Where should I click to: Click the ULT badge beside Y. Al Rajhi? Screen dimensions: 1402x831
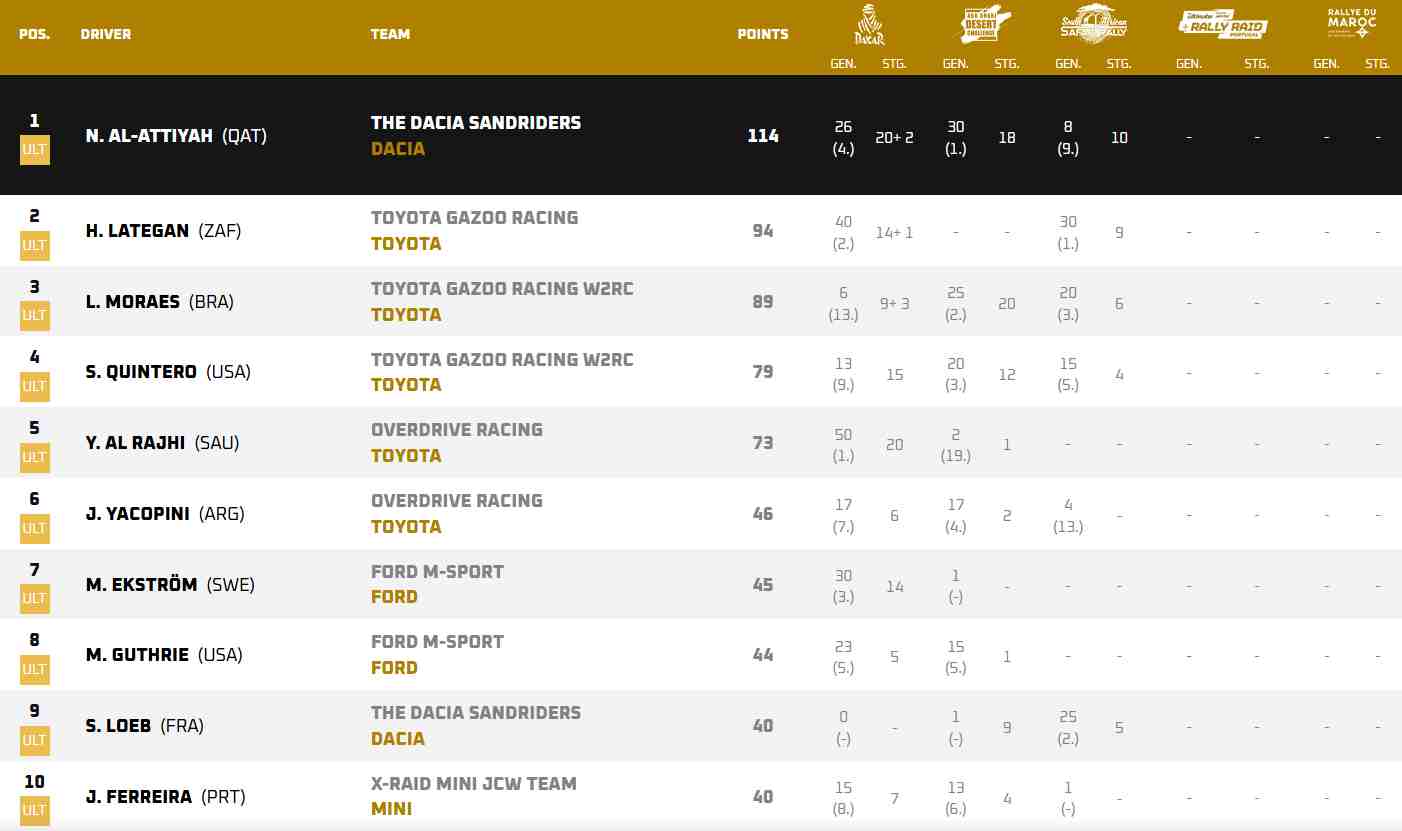[x=34, y=457]
